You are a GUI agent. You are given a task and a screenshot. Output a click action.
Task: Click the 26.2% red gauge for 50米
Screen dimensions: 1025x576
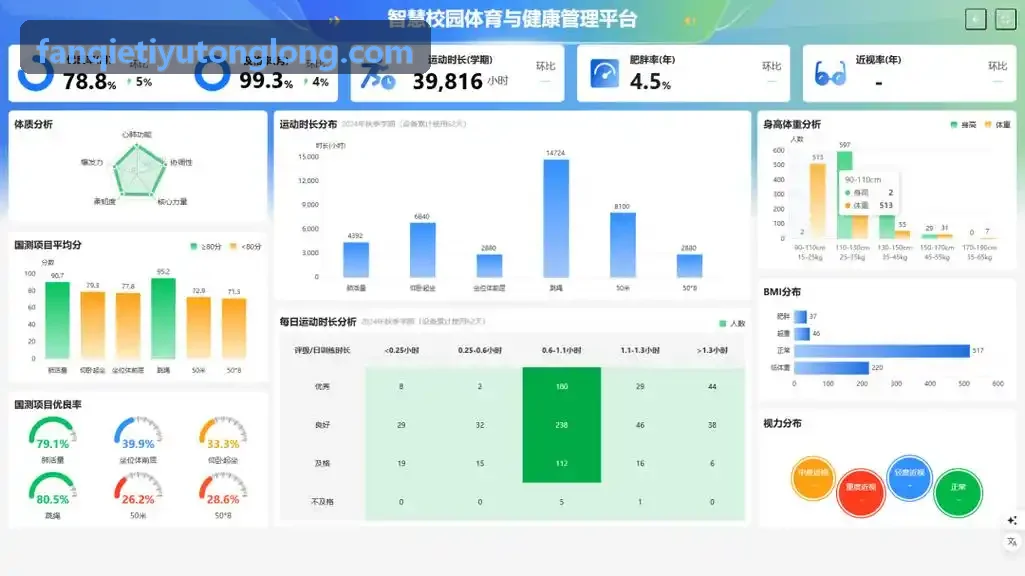tap(137, 490)
